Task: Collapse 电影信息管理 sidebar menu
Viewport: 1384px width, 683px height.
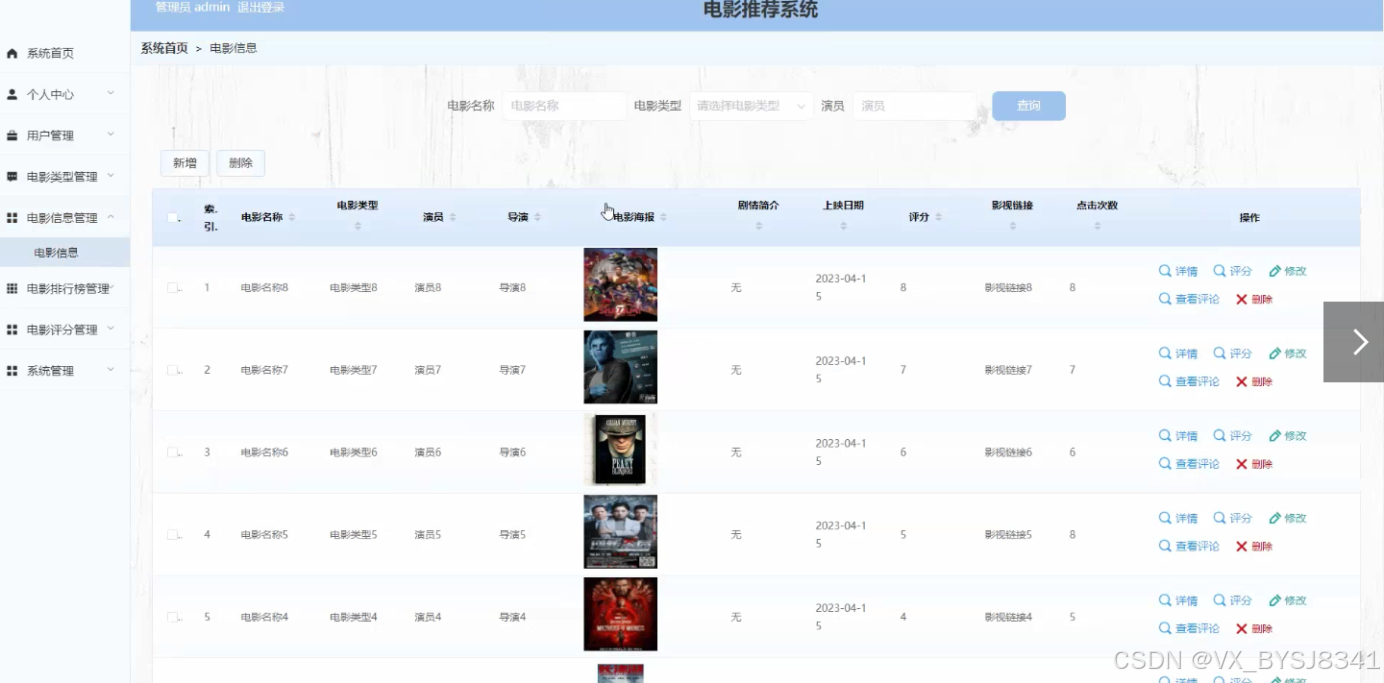Action: coord(110,216)
